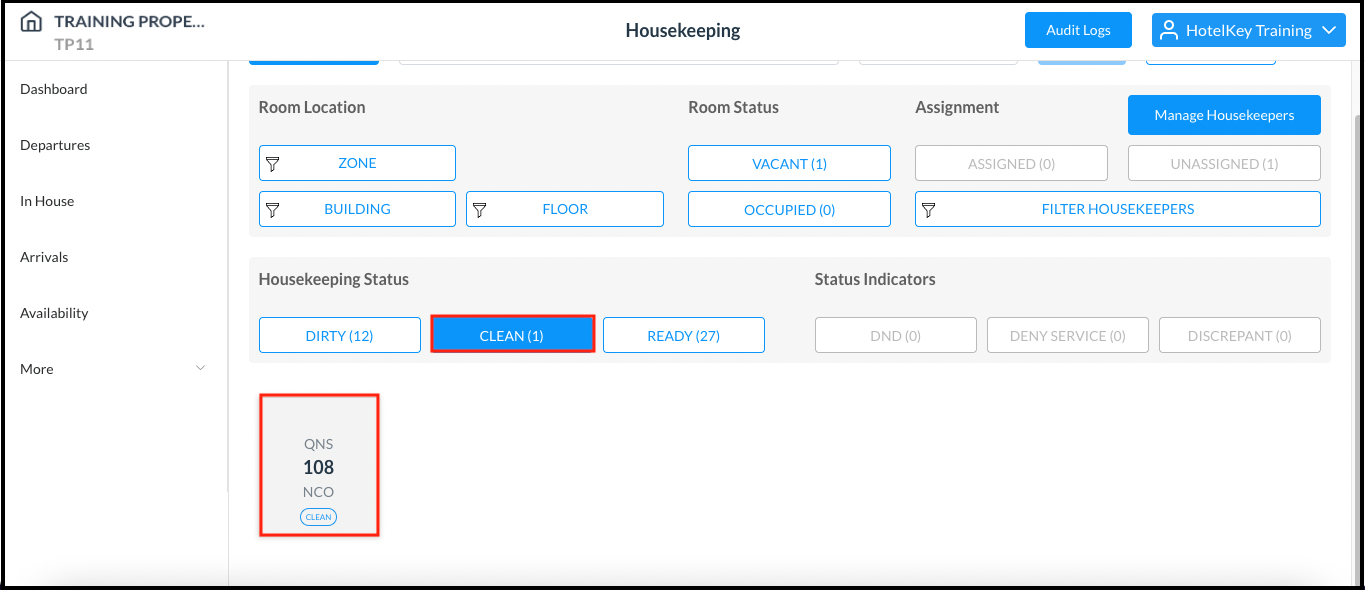The height and width of the screenshot is (590, 1365).
Task: Open Manage Housekeepers
Action: (1224, 115)
